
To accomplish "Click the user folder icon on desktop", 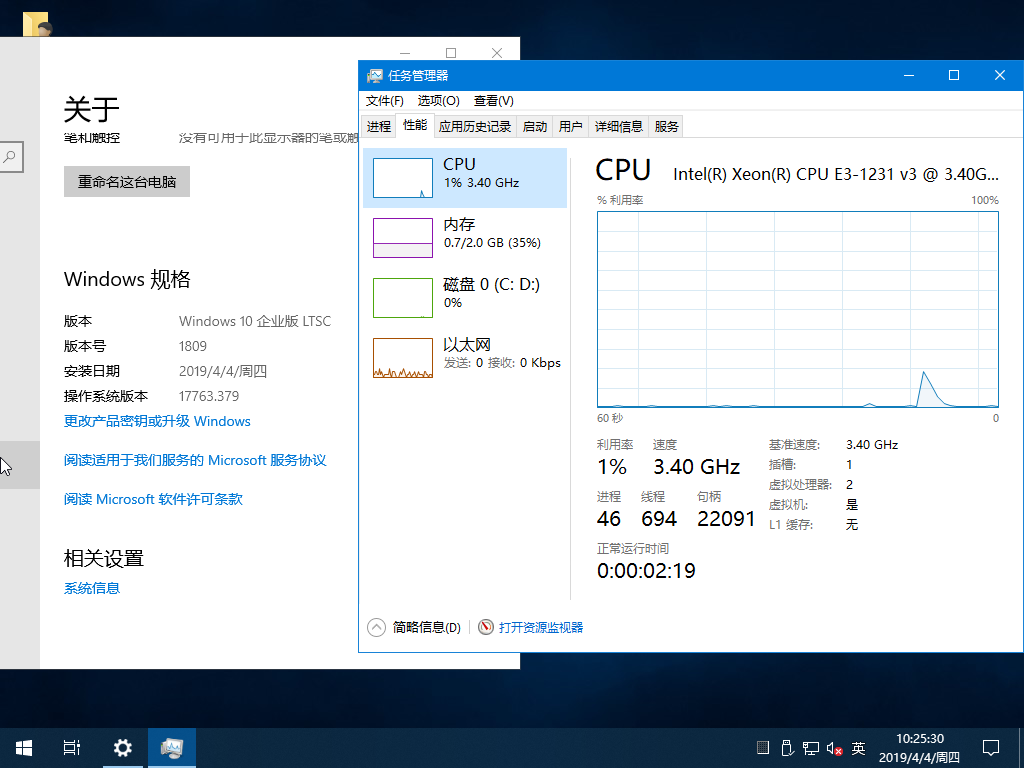I will pos(37,24).
